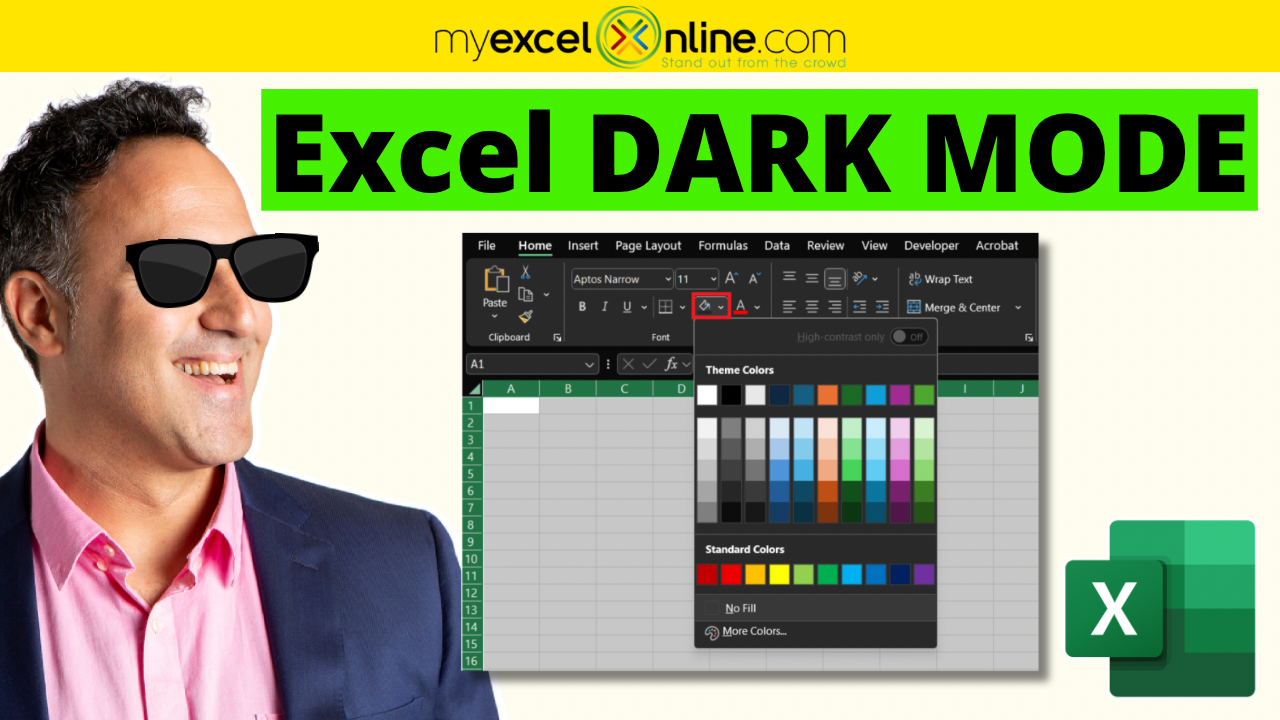The height and width of the screenshot is (720, 1280).
Task: Open Font Color dropdown arrow
Action: (757, 307)
